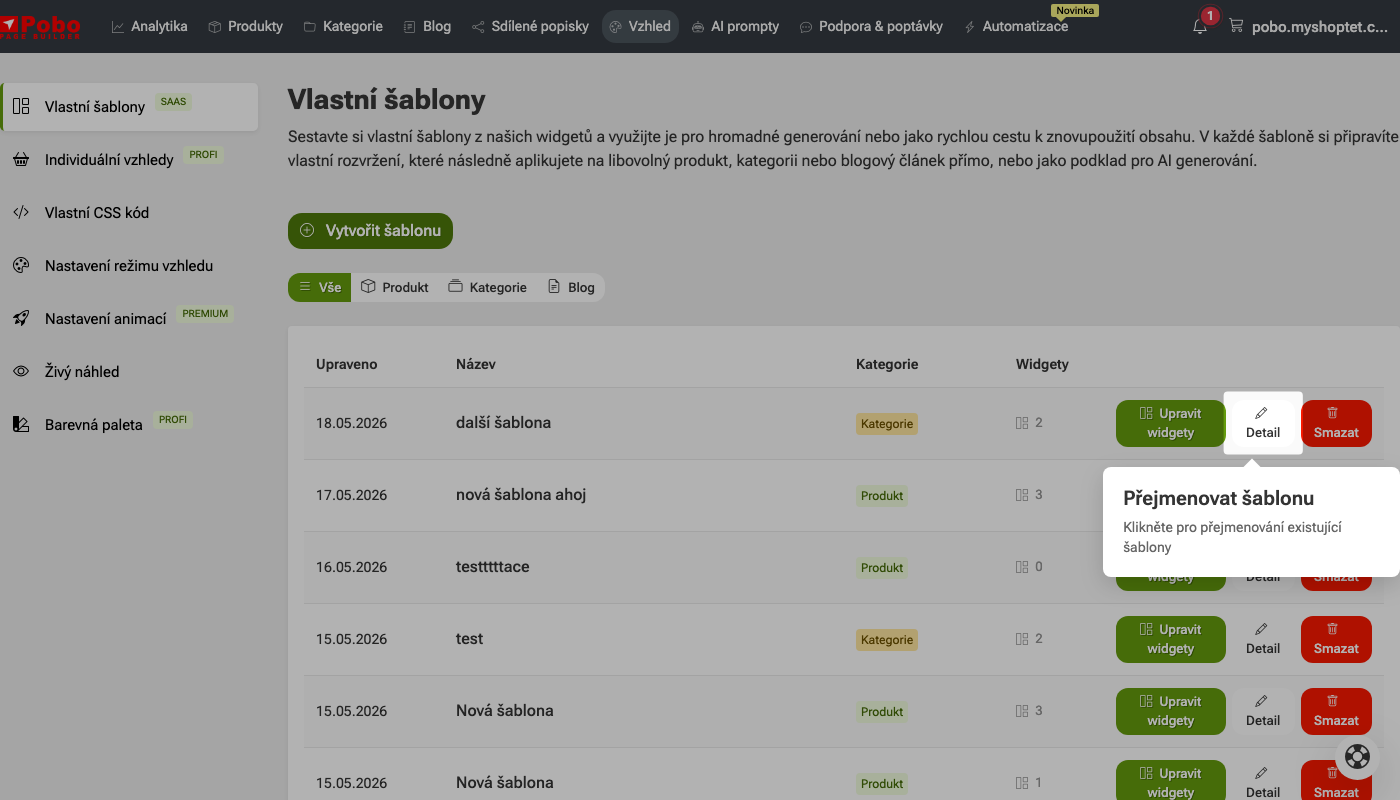
Task: Open Nastavení animací rocket item
Action: (x=129, y=319)
